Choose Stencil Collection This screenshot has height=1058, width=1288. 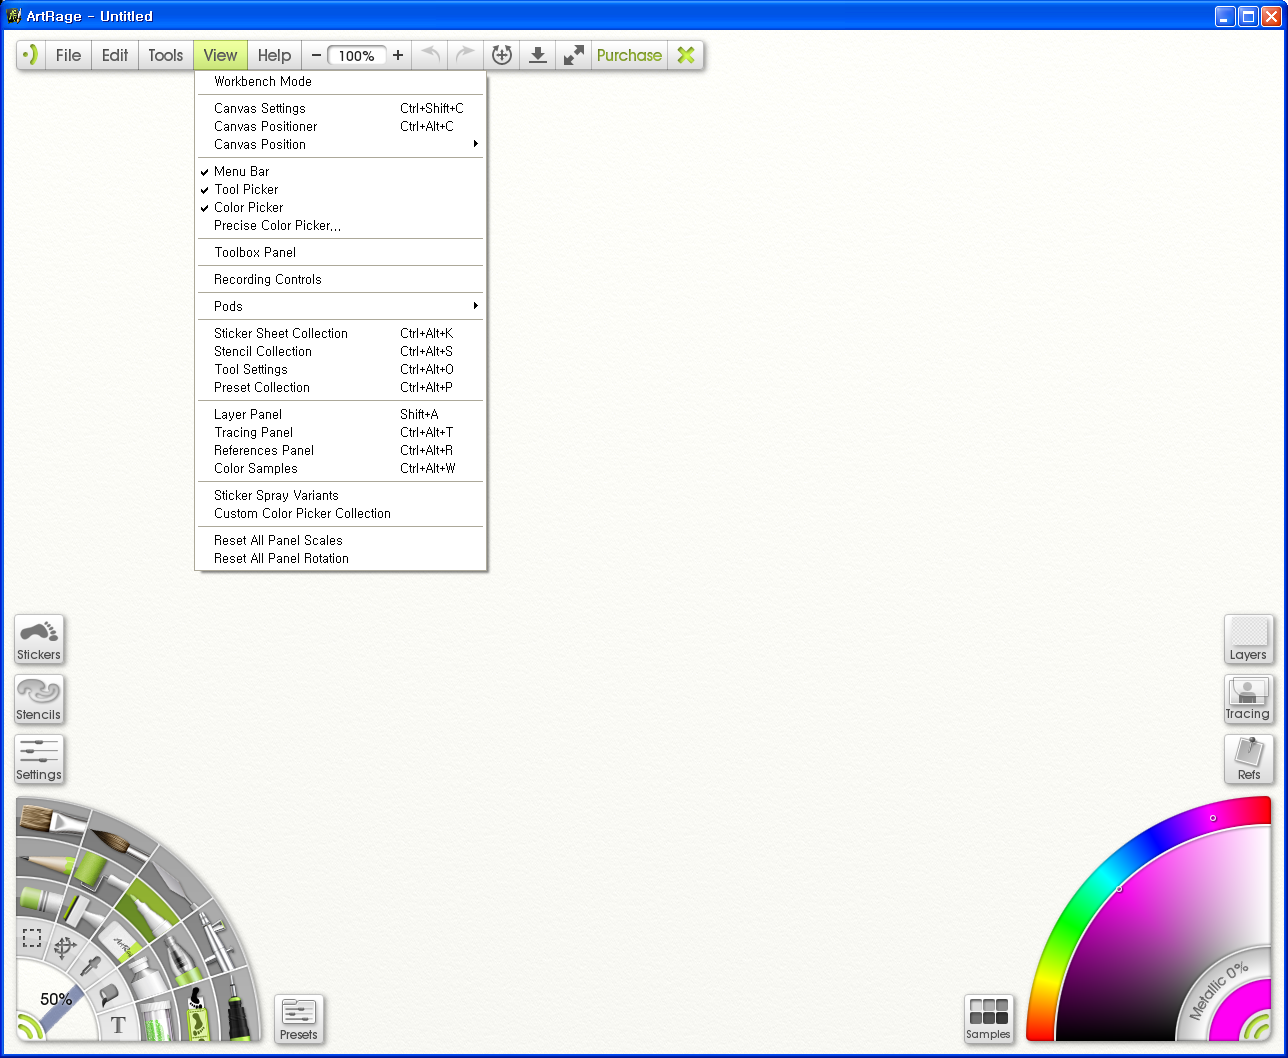(340, 351)
